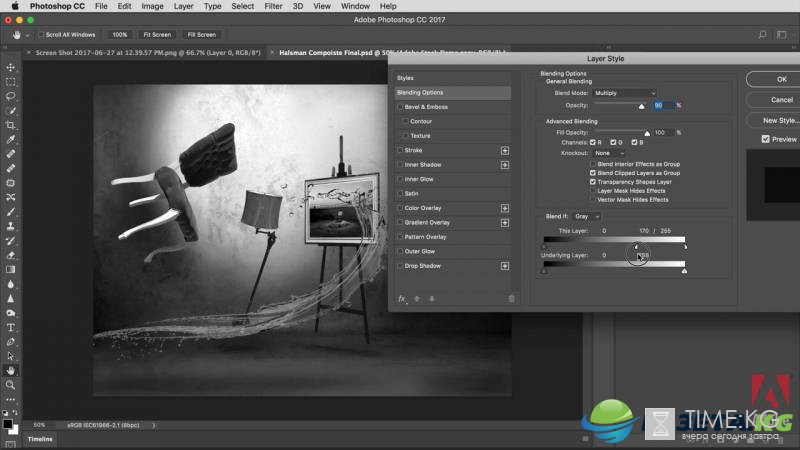
Task: Open status bar info arrow
Action: pos(153,425)
